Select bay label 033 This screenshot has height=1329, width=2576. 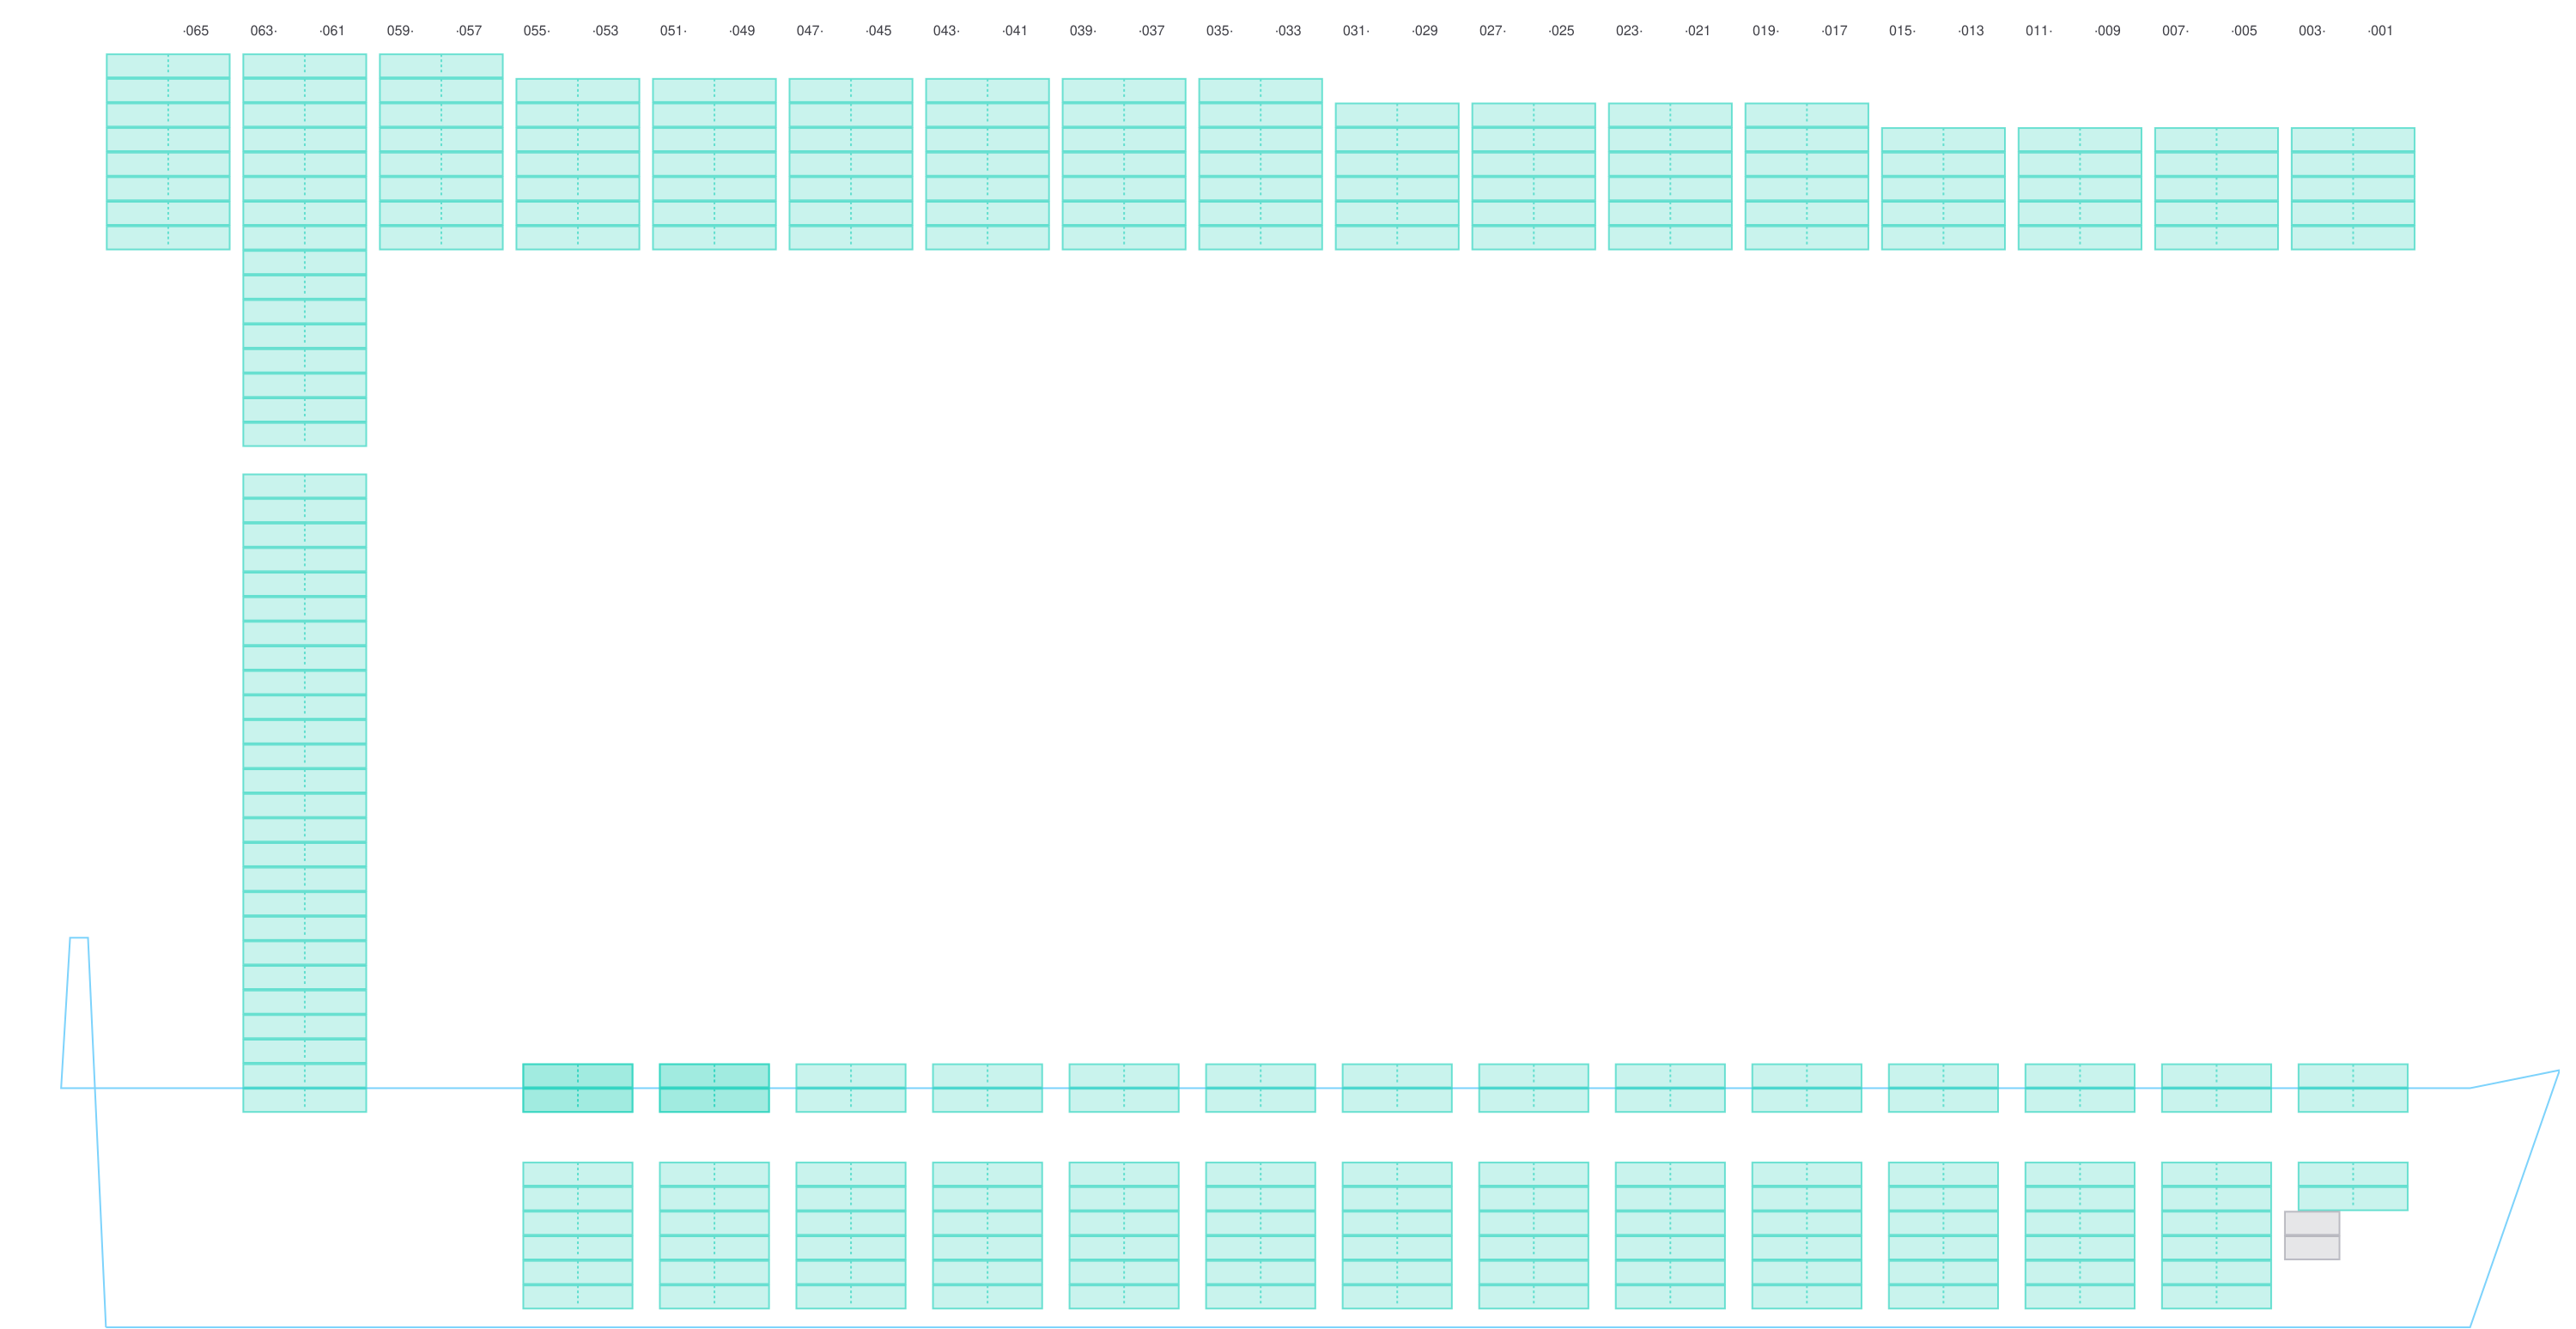pos(1288,31)
